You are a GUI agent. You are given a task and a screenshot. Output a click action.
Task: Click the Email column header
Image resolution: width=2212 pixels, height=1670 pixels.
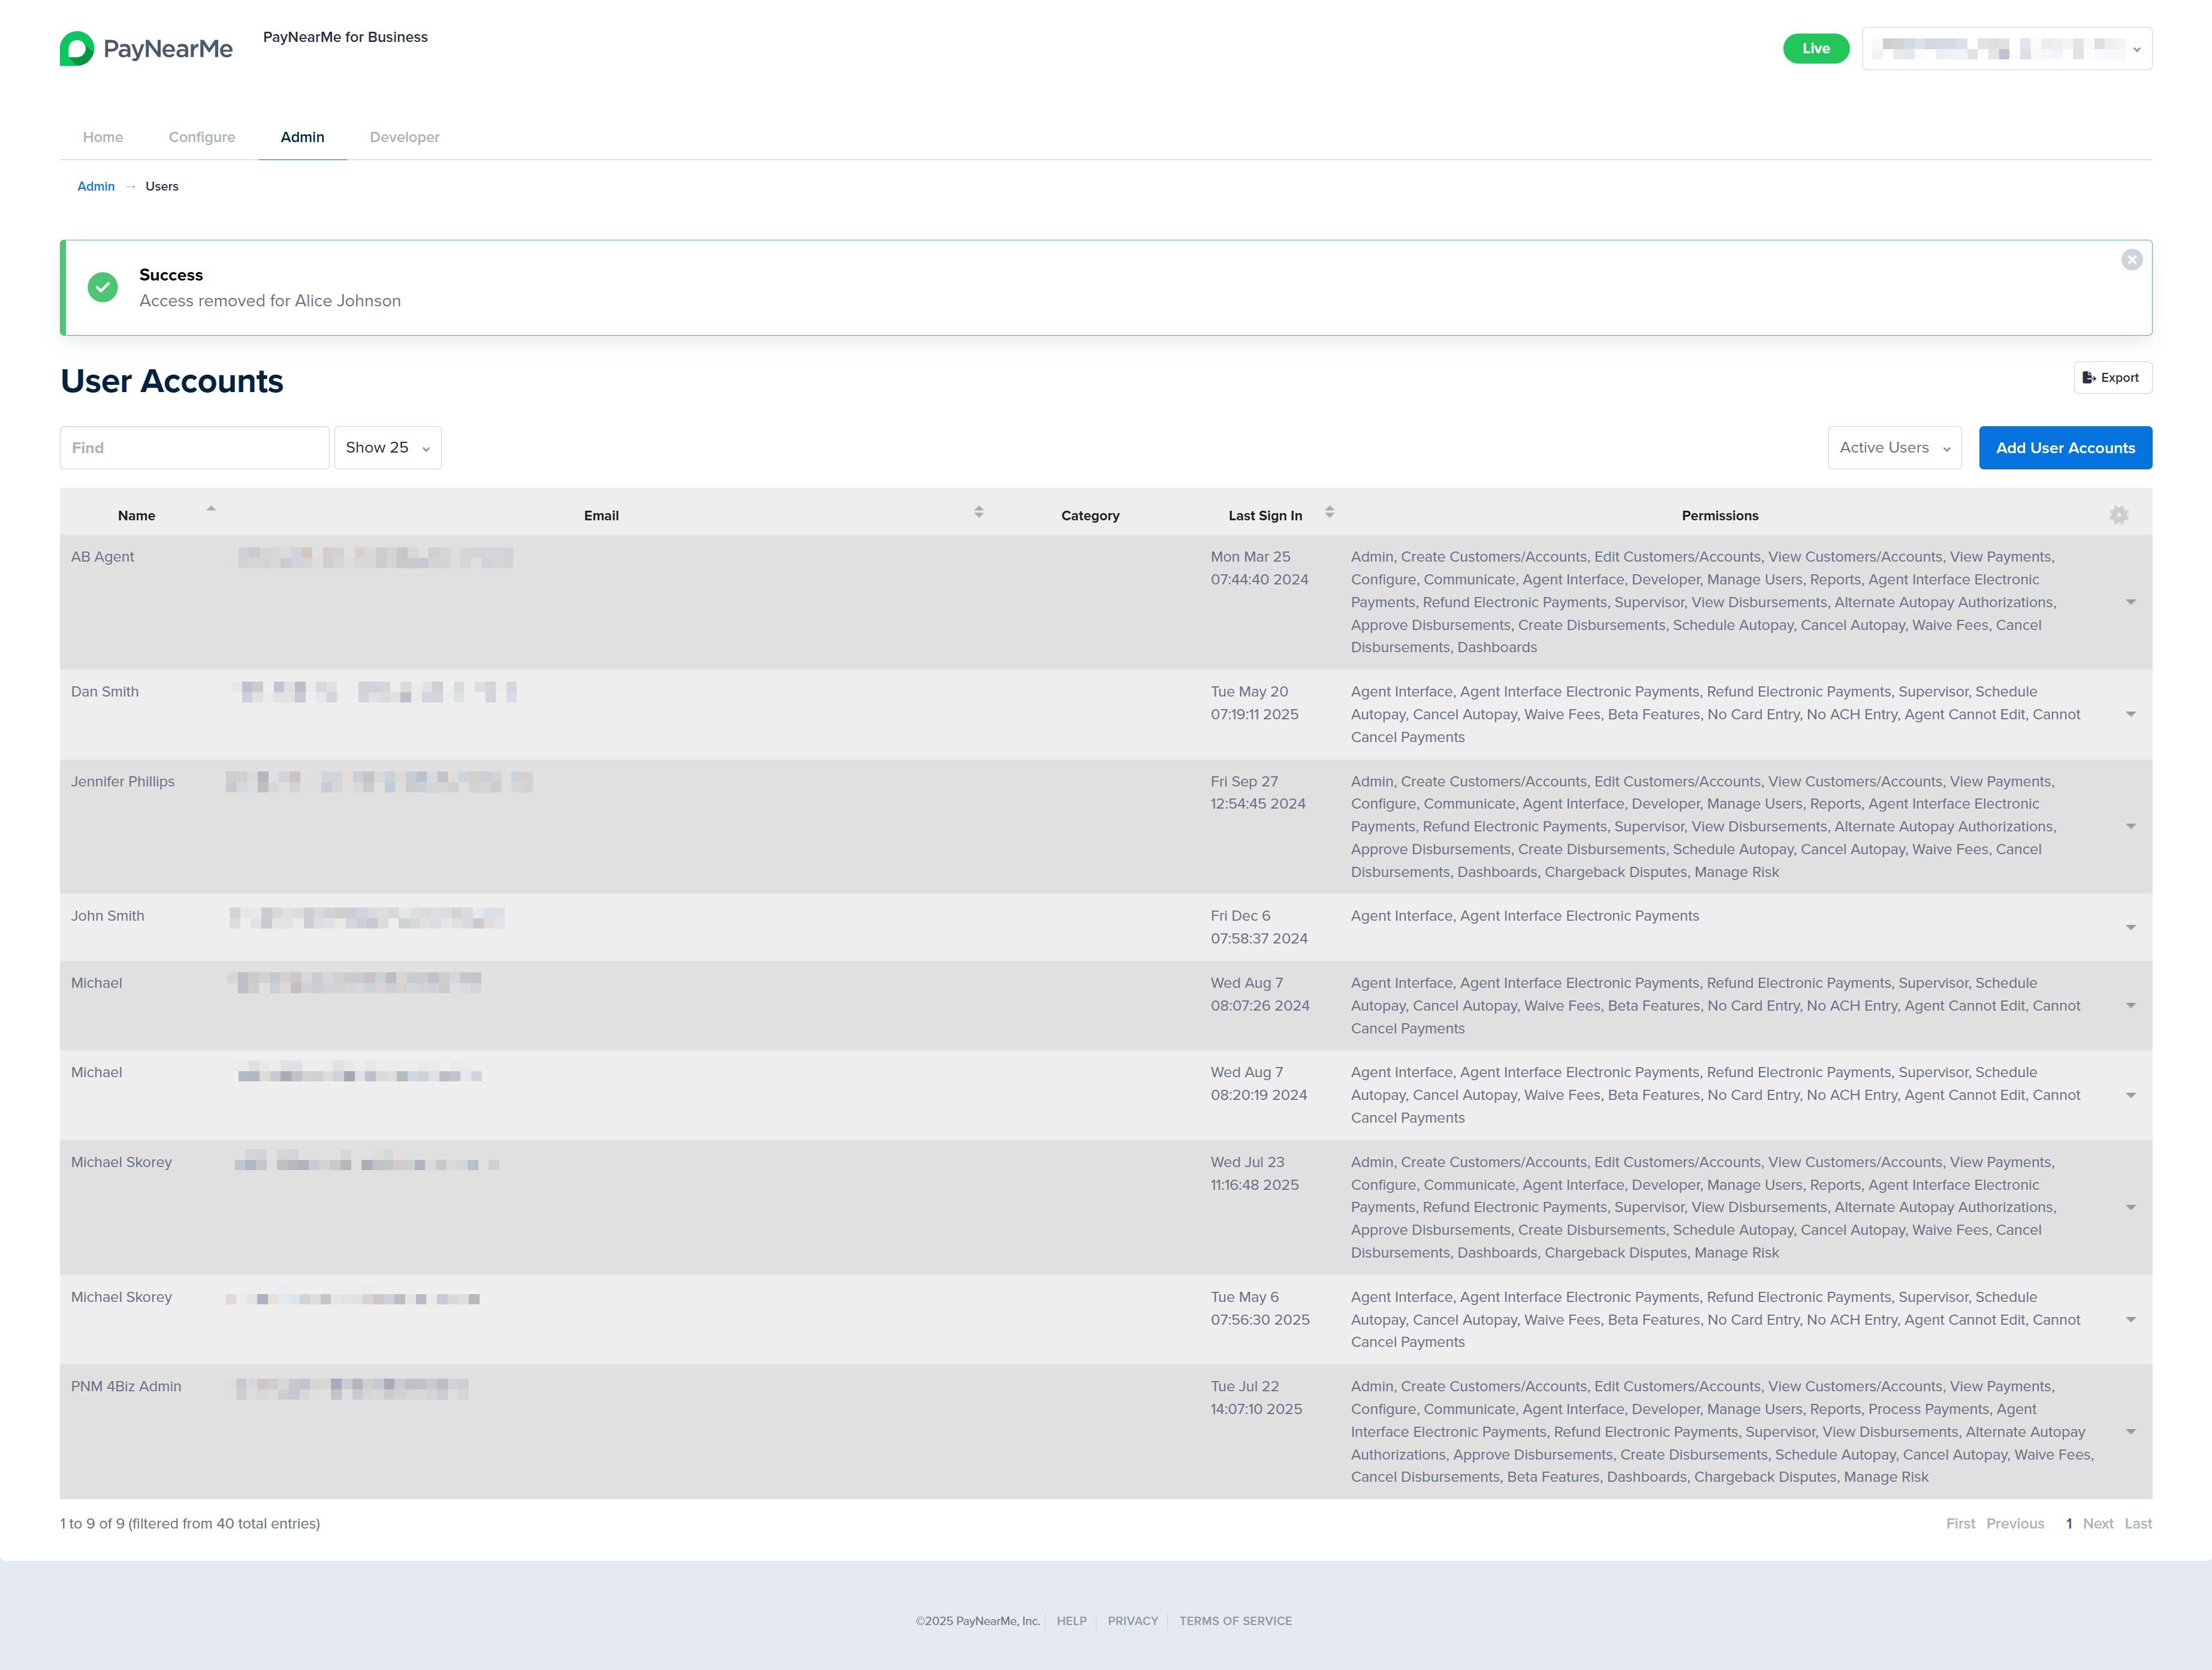(601, 515)
